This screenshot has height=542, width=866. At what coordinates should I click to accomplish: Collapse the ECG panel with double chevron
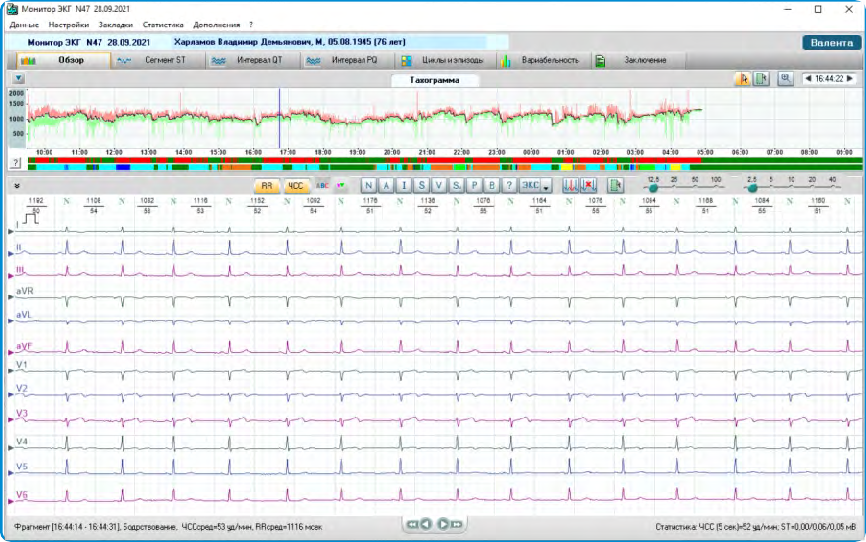click(16, 185)
